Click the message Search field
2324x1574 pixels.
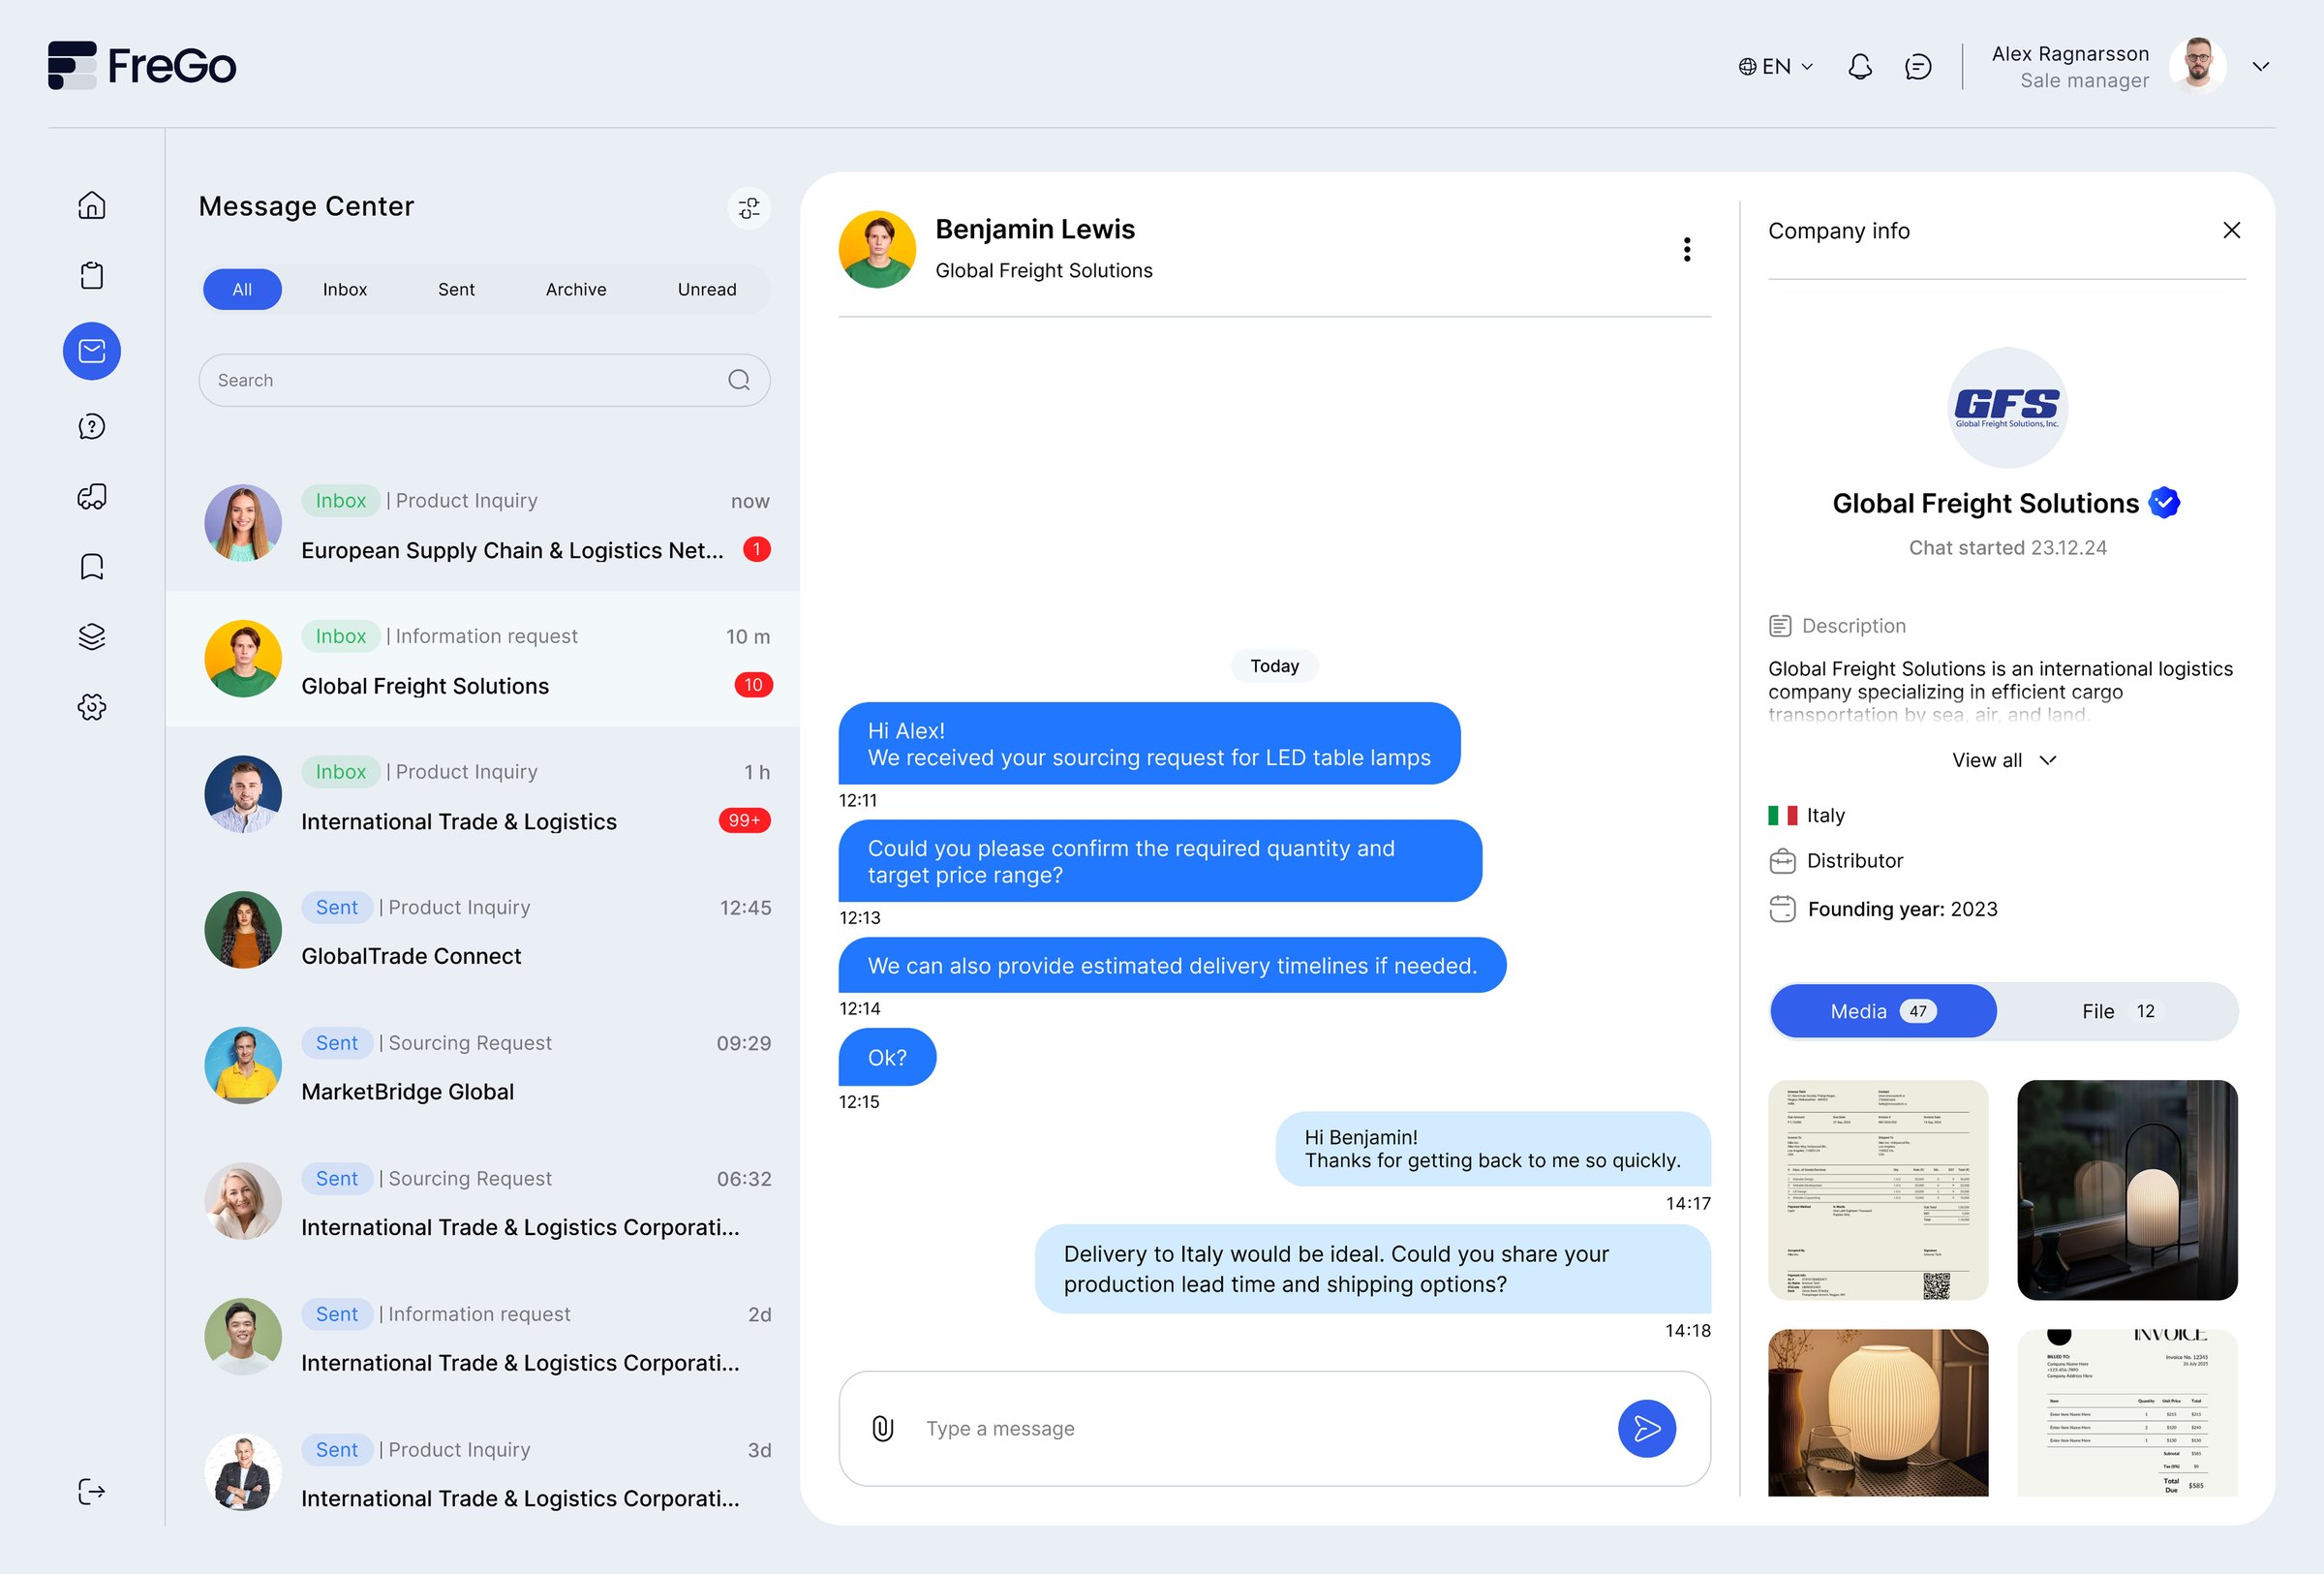[484, 380]
